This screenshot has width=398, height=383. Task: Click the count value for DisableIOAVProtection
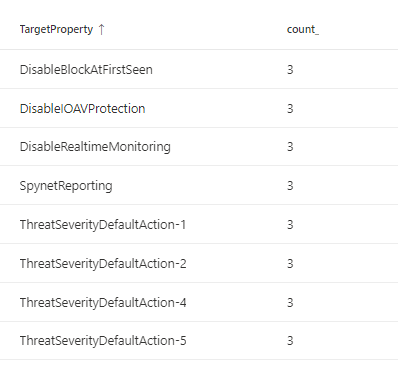point(290,109)
